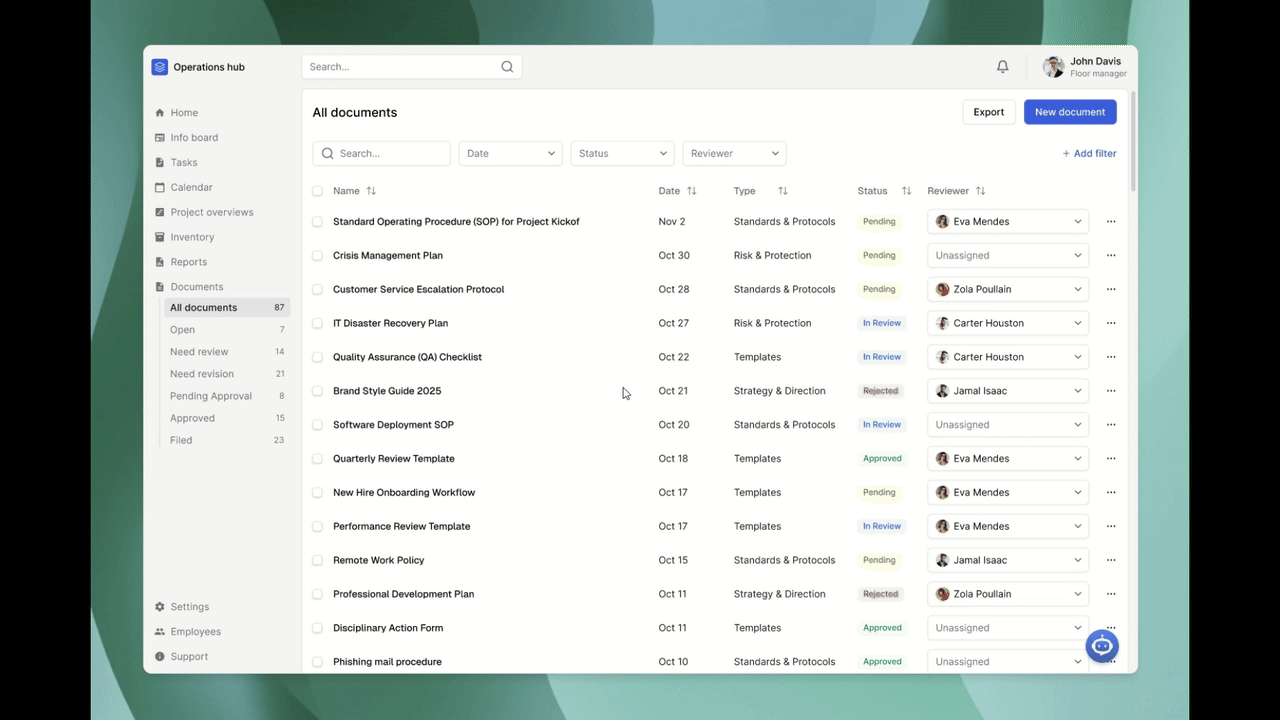Check the IT Disaster Recovery Plan checkbox
The image size is (1280, 720).
point(317,324)
